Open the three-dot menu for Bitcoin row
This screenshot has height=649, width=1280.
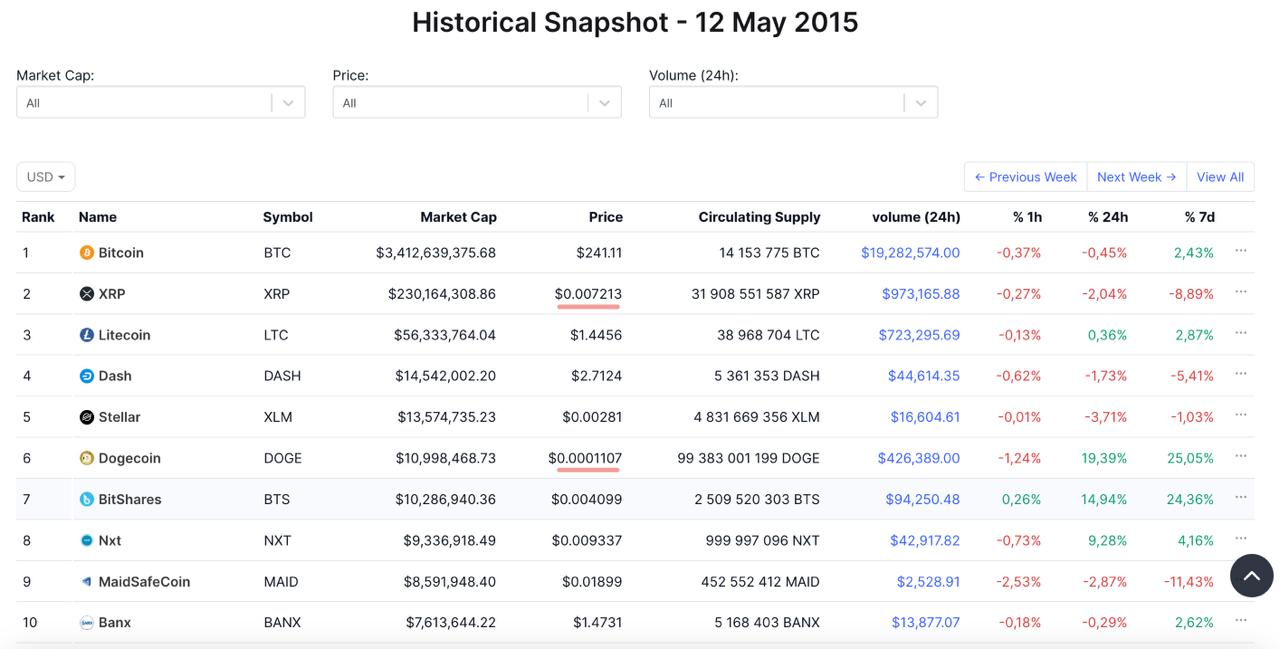[1241, 251]
